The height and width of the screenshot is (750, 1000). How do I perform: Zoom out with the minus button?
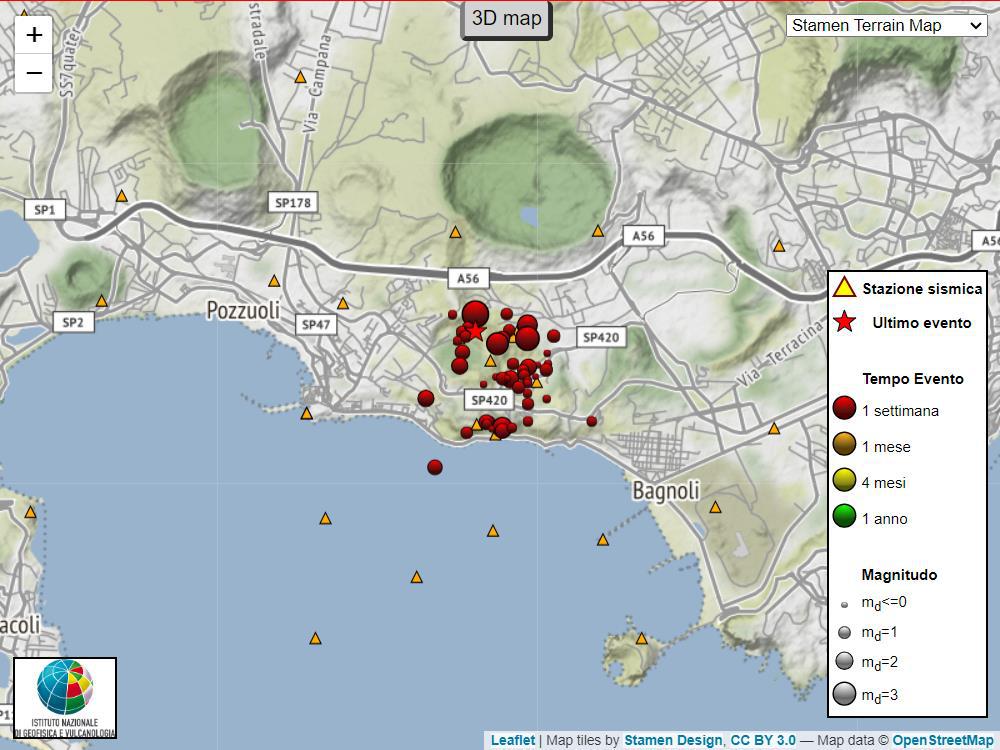point(34,73)
